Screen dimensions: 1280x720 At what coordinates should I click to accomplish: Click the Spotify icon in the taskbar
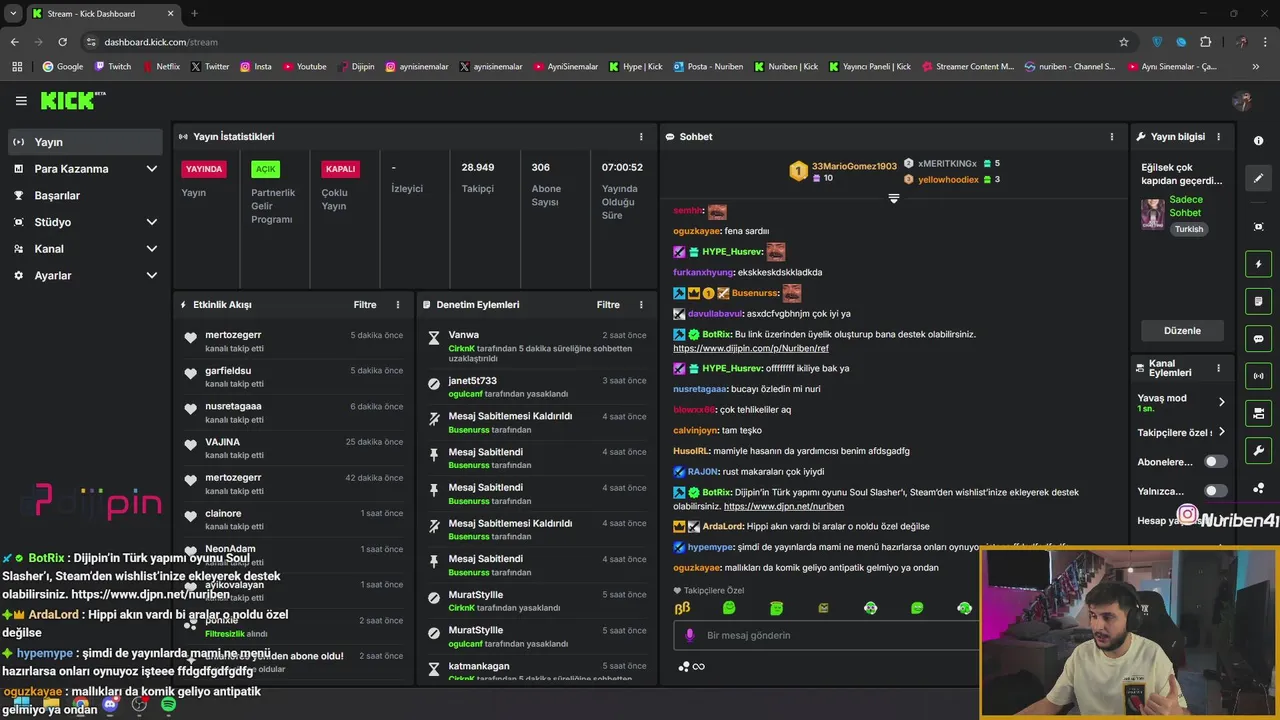168,705
